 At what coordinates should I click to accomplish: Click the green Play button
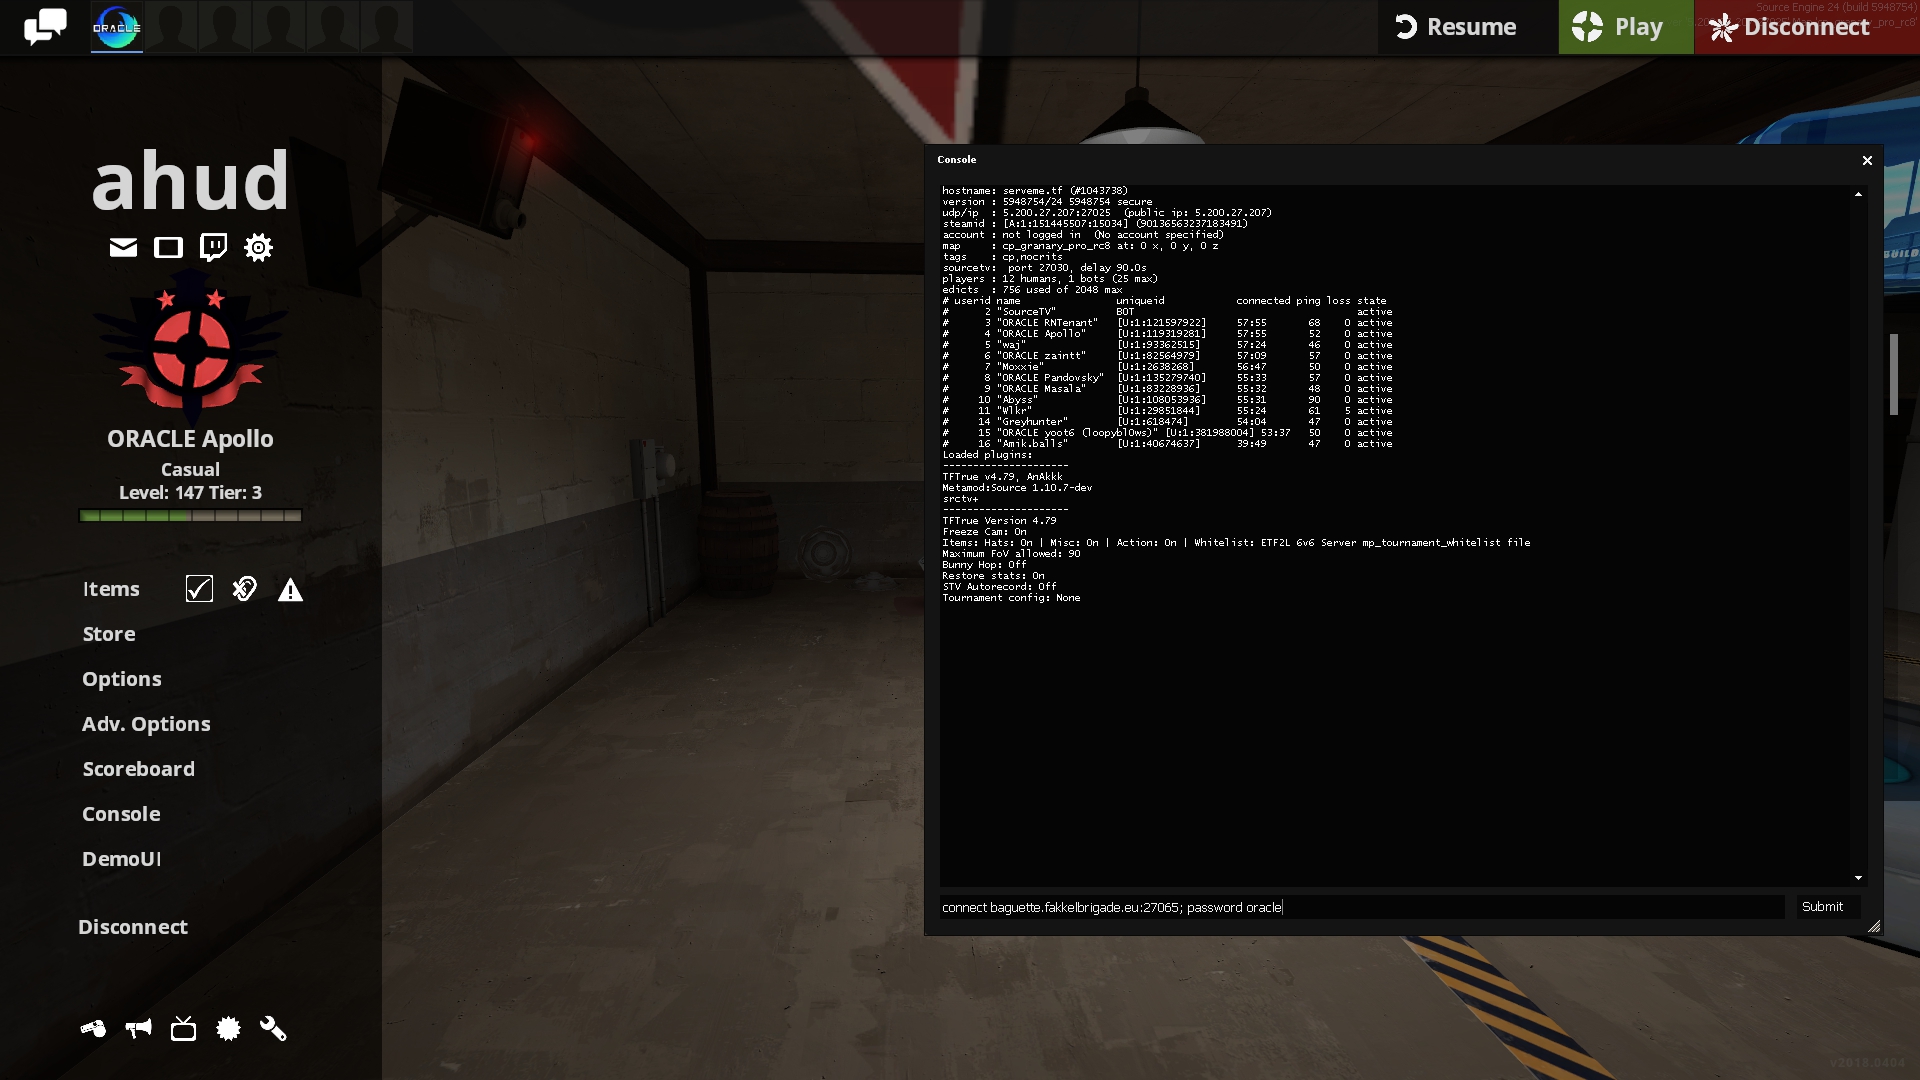point(1626,27)
